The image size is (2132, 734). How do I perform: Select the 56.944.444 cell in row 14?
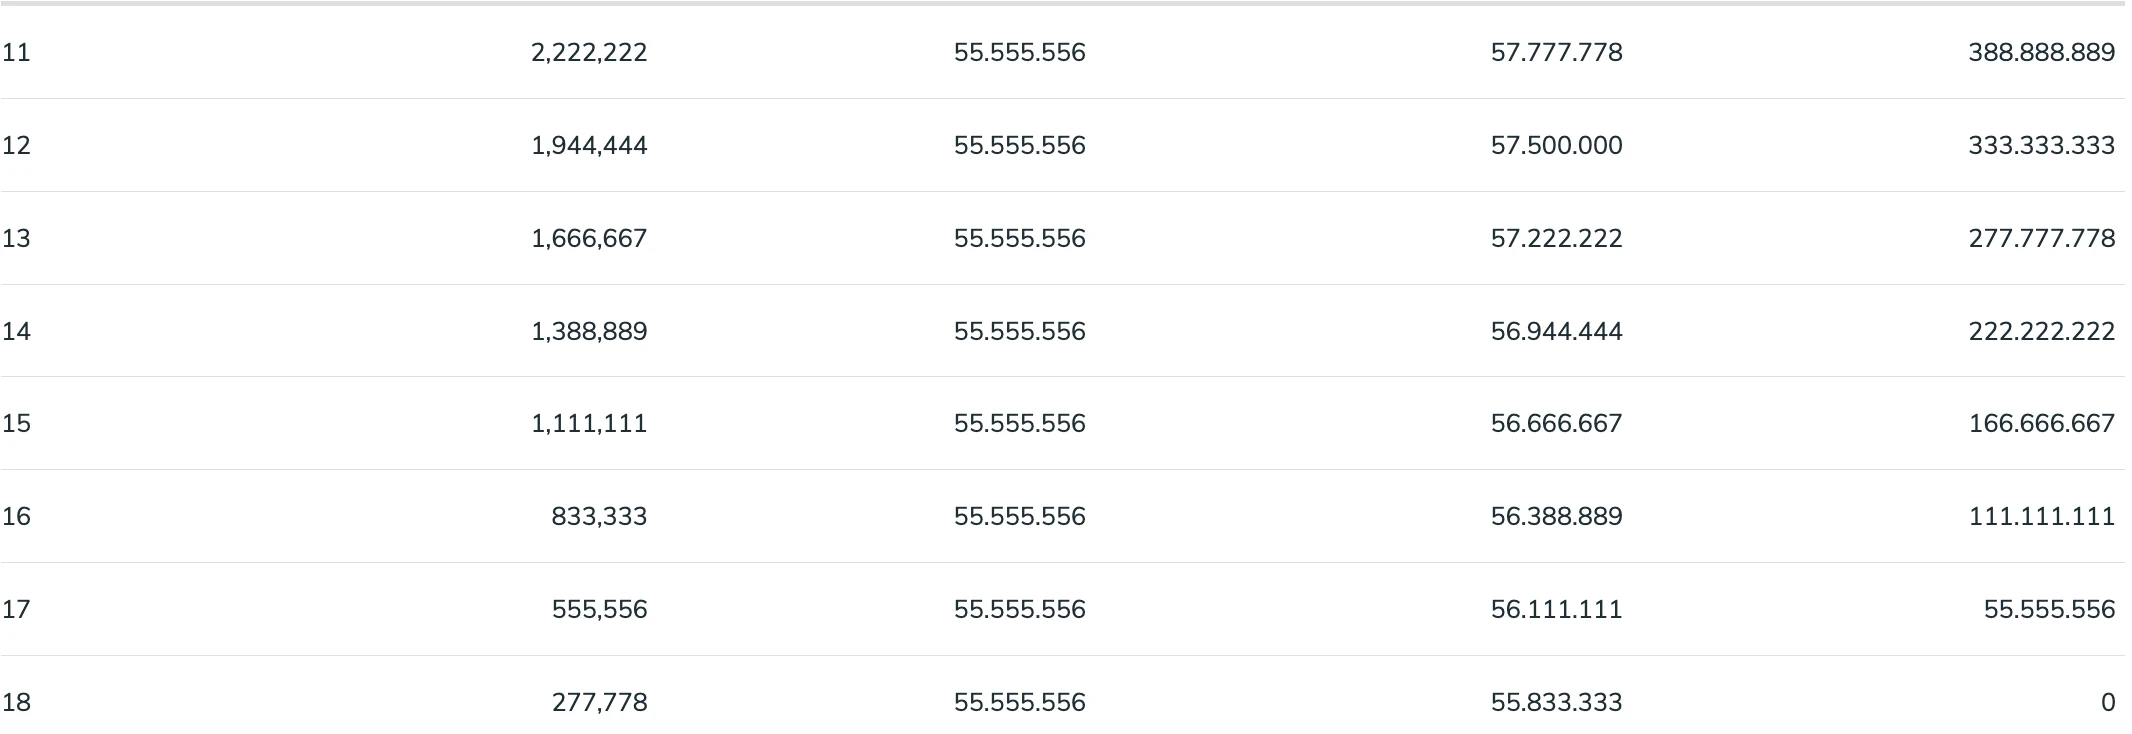coord(1556,331)
